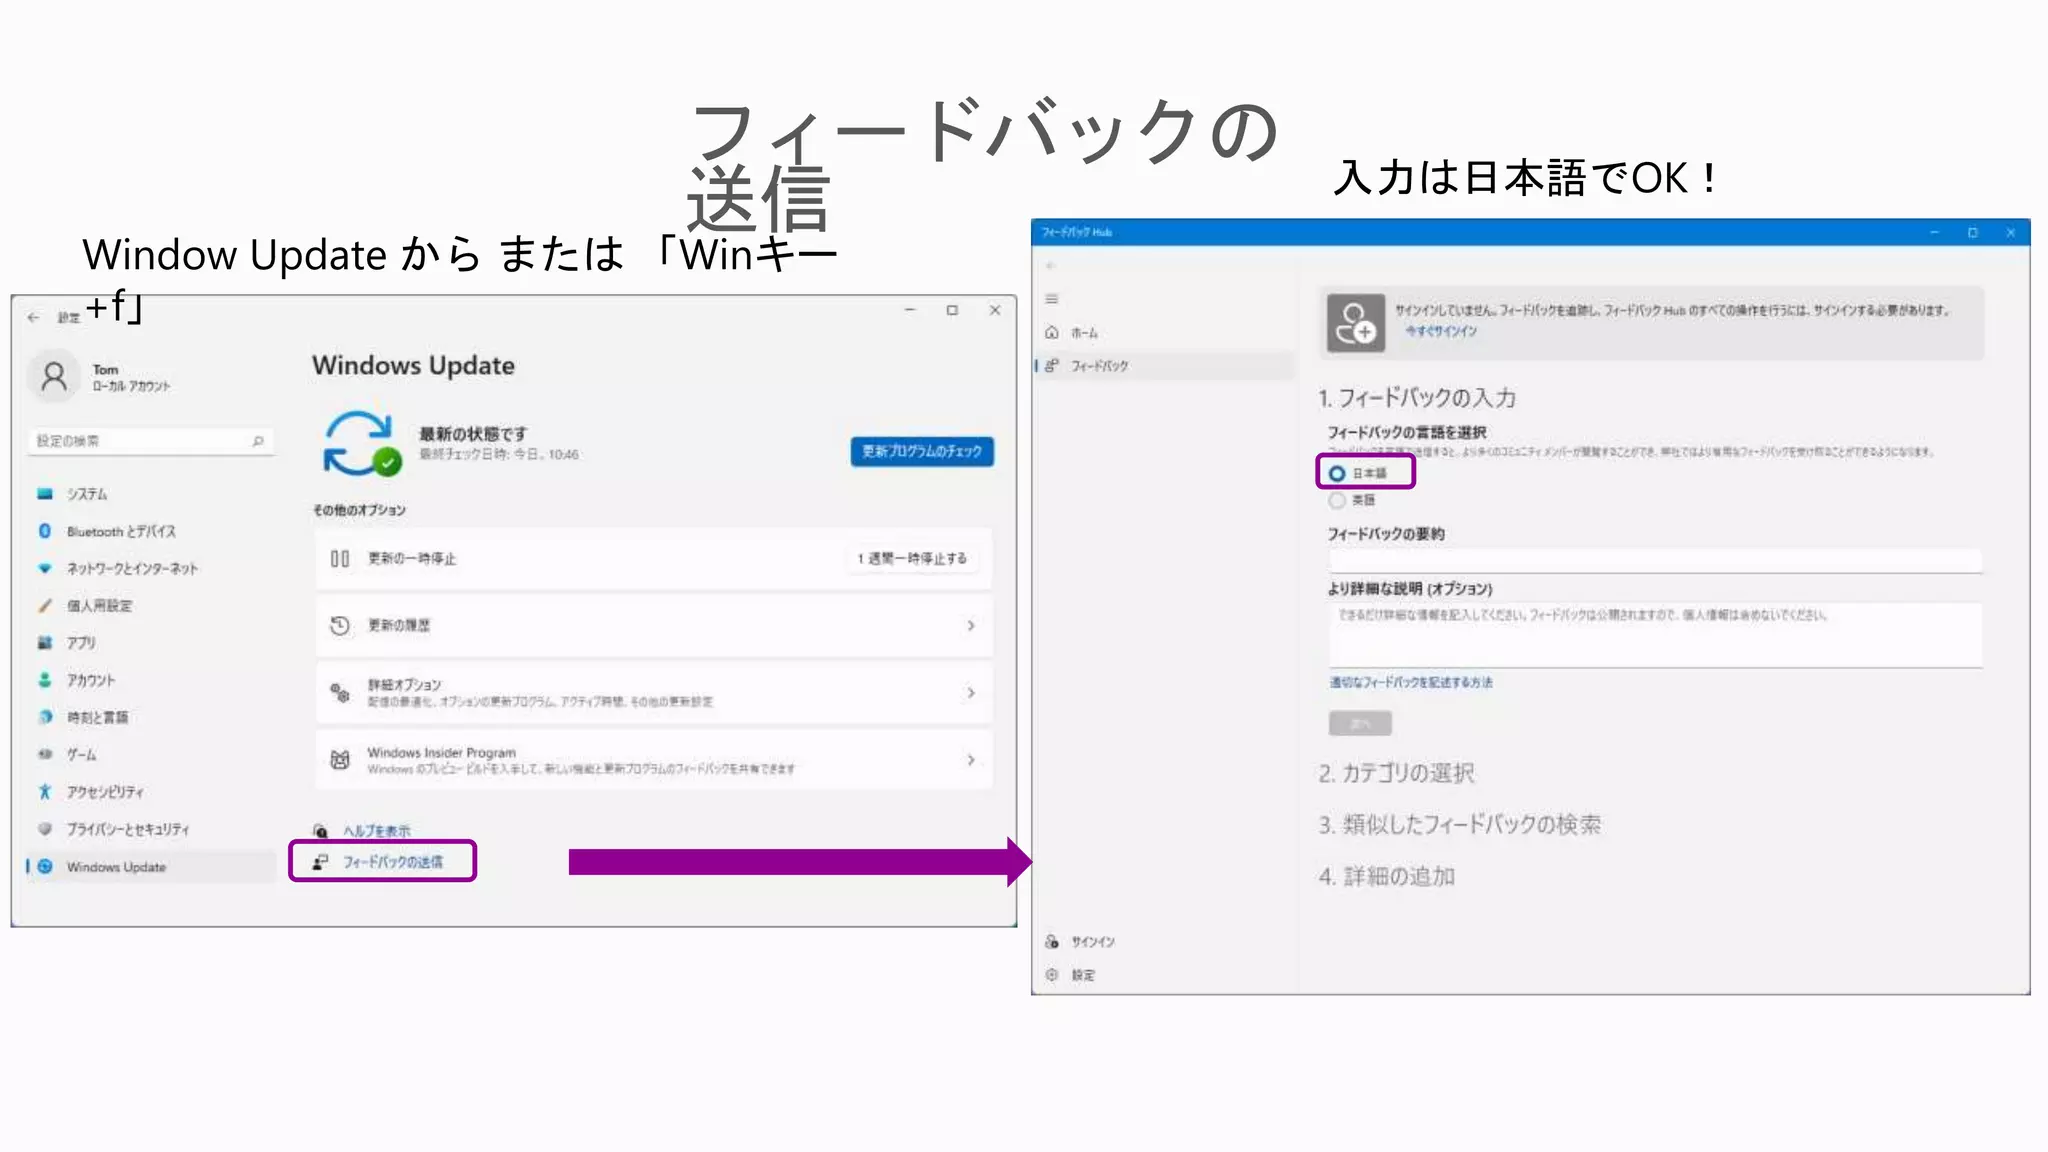This screenshot has width=2048, height=1152.
Task: Open Bluetooth とデバイス in the Settings sidebar
Action: [x=120, y=531]
